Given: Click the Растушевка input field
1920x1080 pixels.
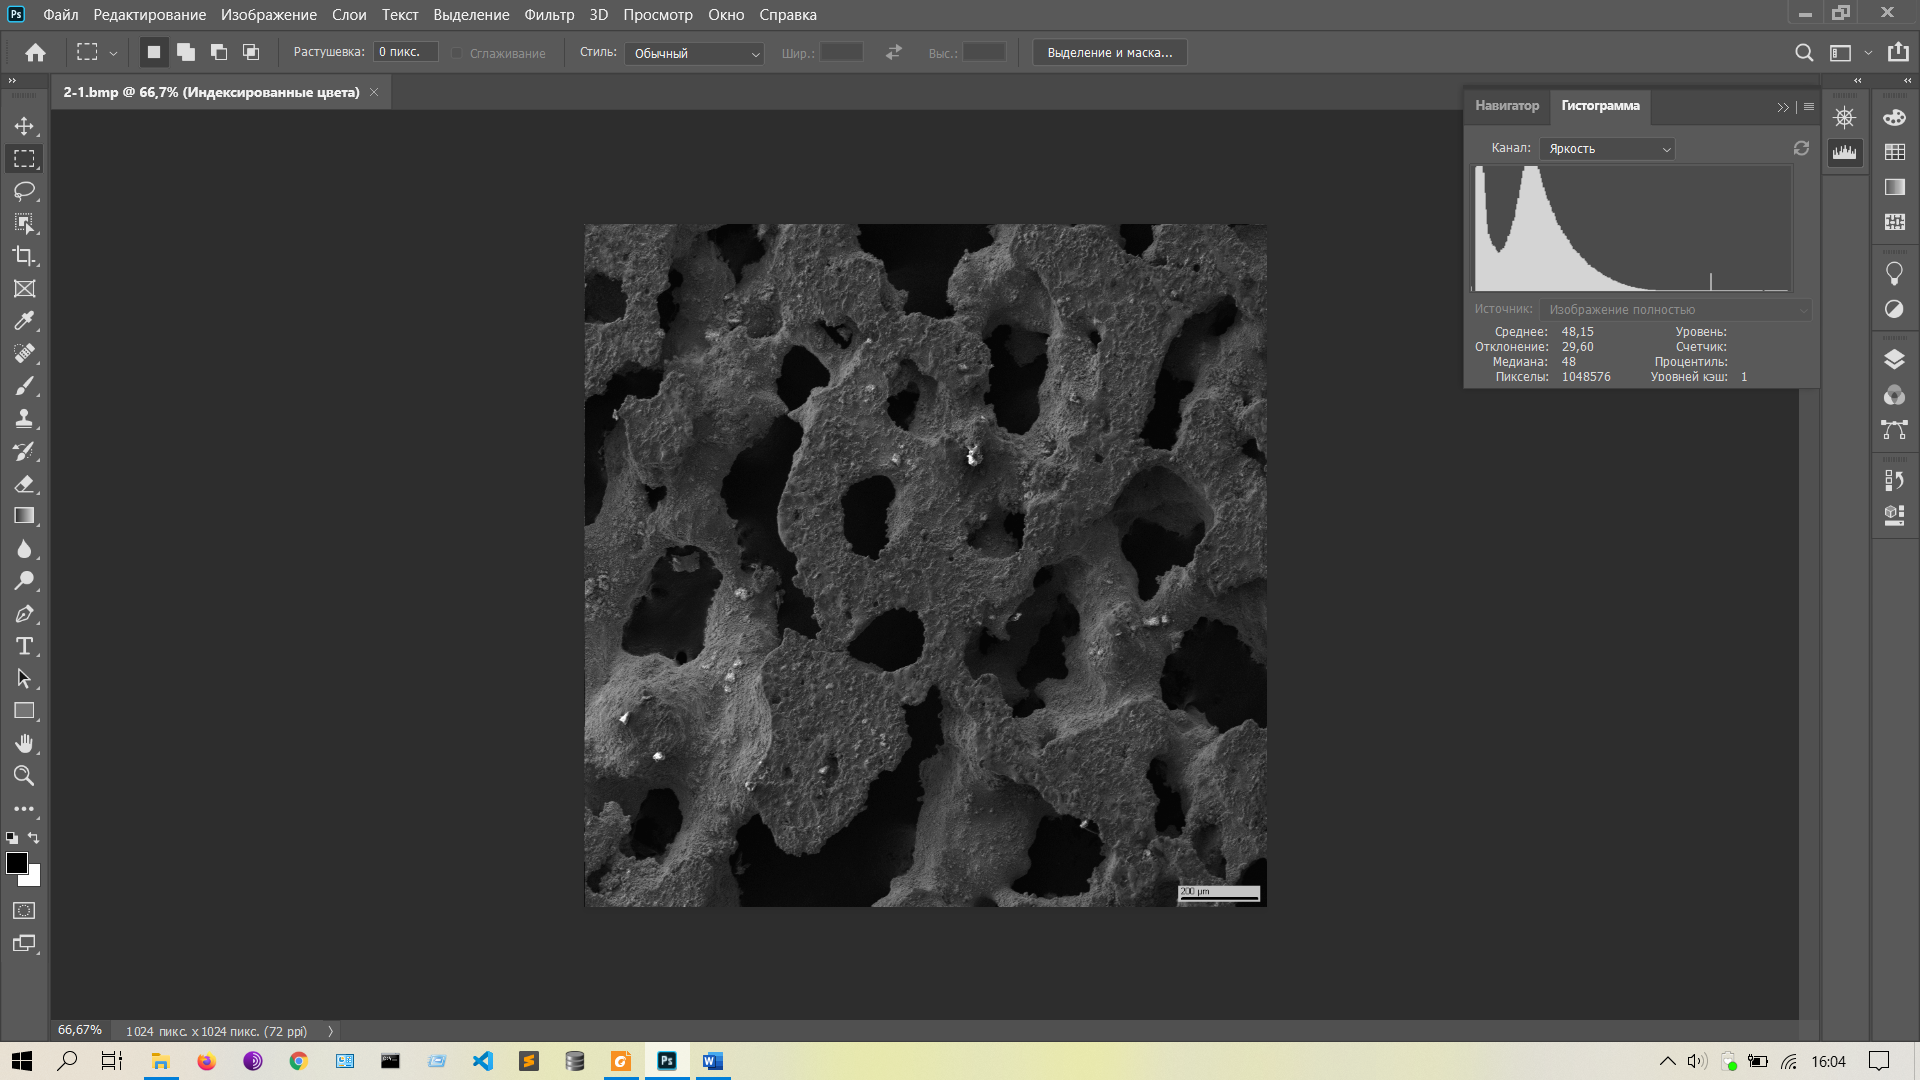Looking at the screenshot, I should [405, 52].
